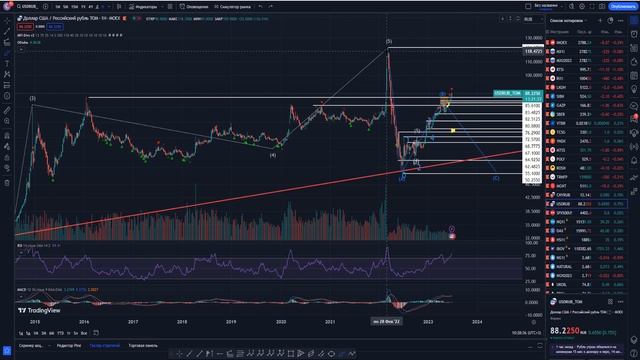Toggle the watchlist panel button in sidebar
The image size is (640, 360).
(x=634, y=20)
